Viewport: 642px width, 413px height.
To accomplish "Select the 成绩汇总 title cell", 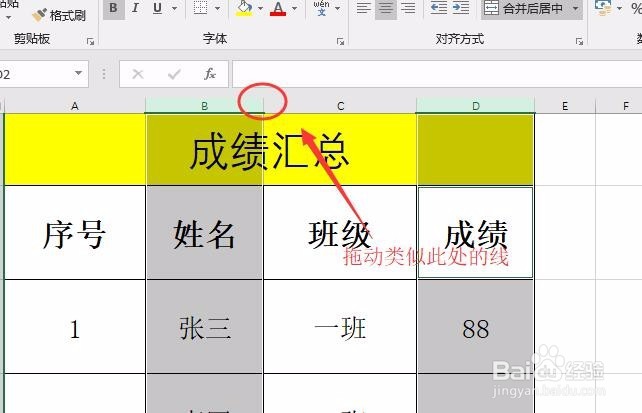I will click(x=269, y=150).
